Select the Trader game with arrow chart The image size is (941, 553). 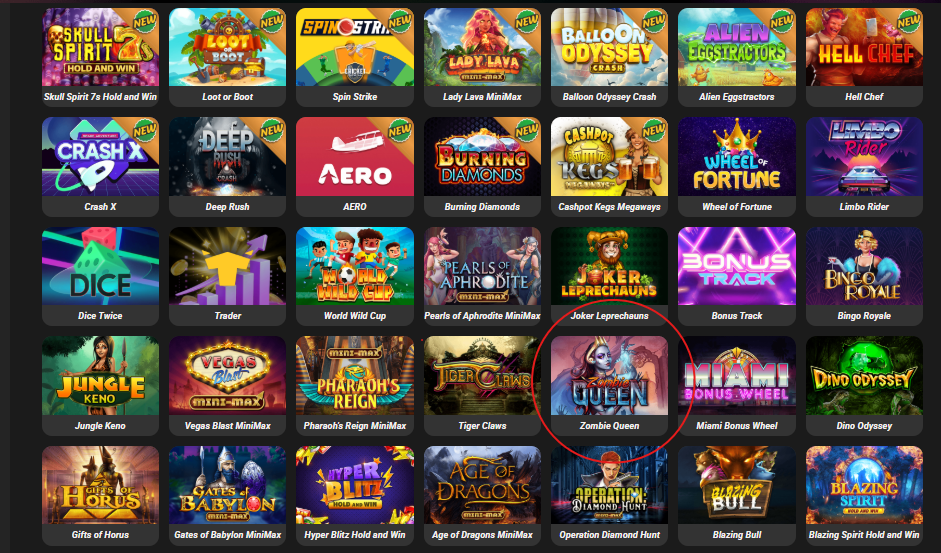(x=227, y=276)
